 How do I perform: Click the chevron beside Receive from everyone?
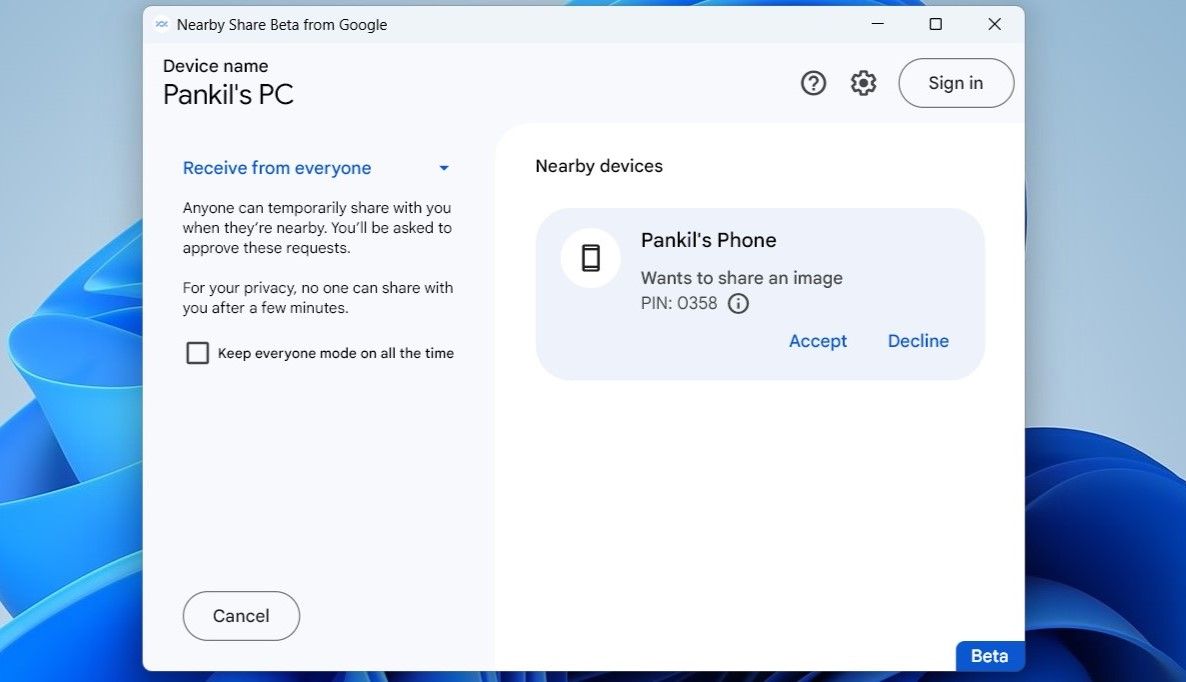click(x=443, y=167)
